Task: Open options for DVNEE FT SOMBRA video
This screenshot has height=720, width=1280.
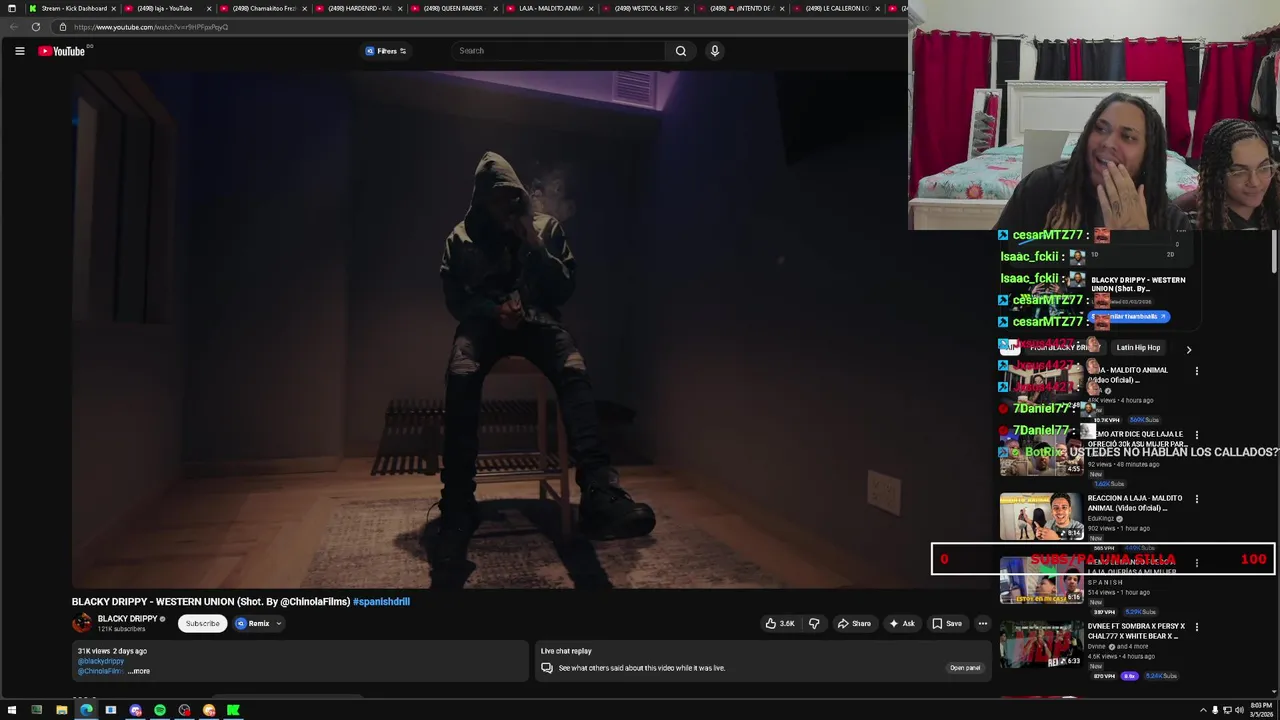Action: point(1196,627)
